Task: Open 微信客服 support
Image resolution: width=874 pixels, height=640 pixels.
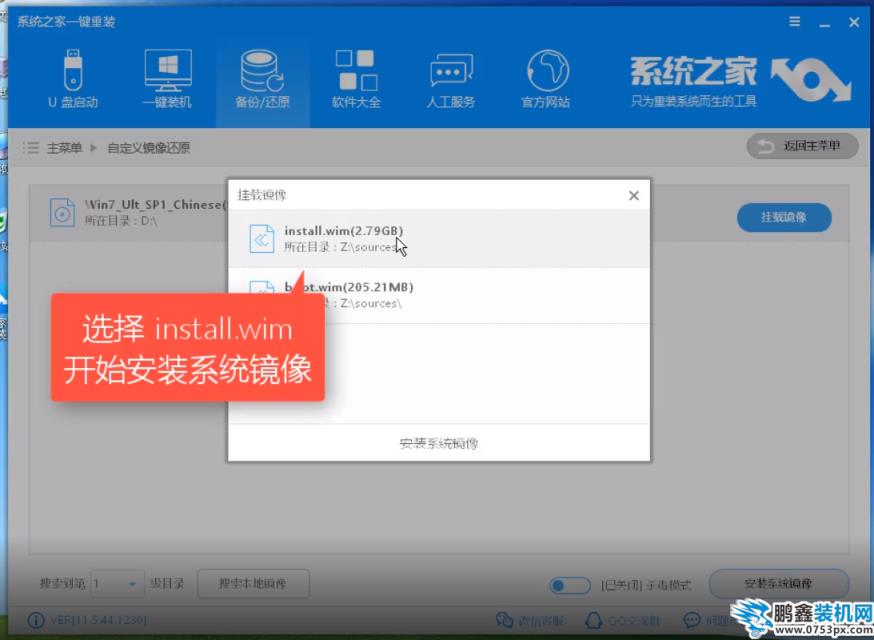Action: tap(530, 620)
